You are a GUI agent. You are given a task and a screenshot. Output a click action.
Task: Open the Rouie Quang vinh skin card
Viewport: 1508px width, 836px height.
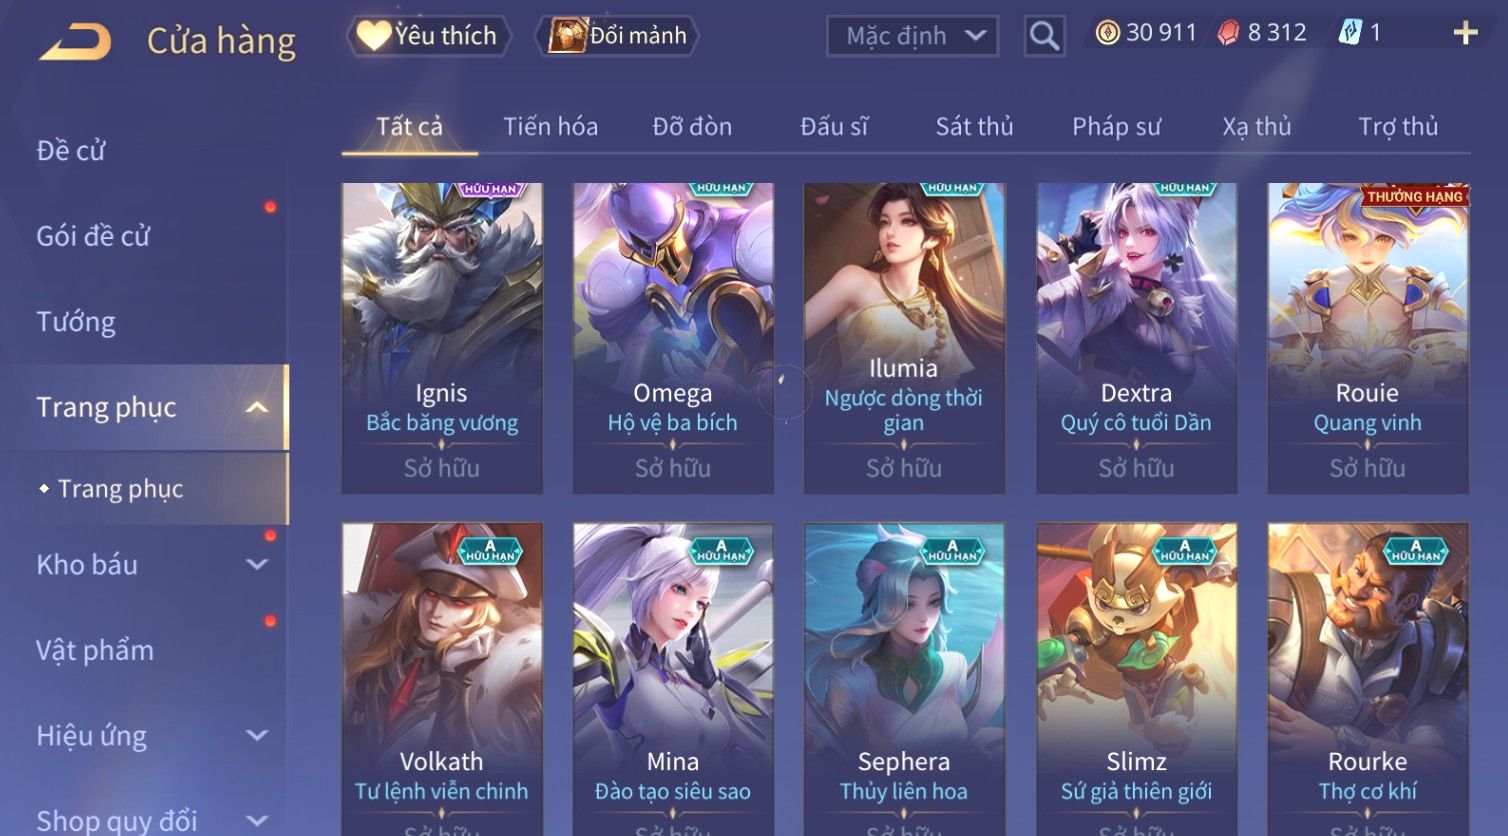point(1367,338)
